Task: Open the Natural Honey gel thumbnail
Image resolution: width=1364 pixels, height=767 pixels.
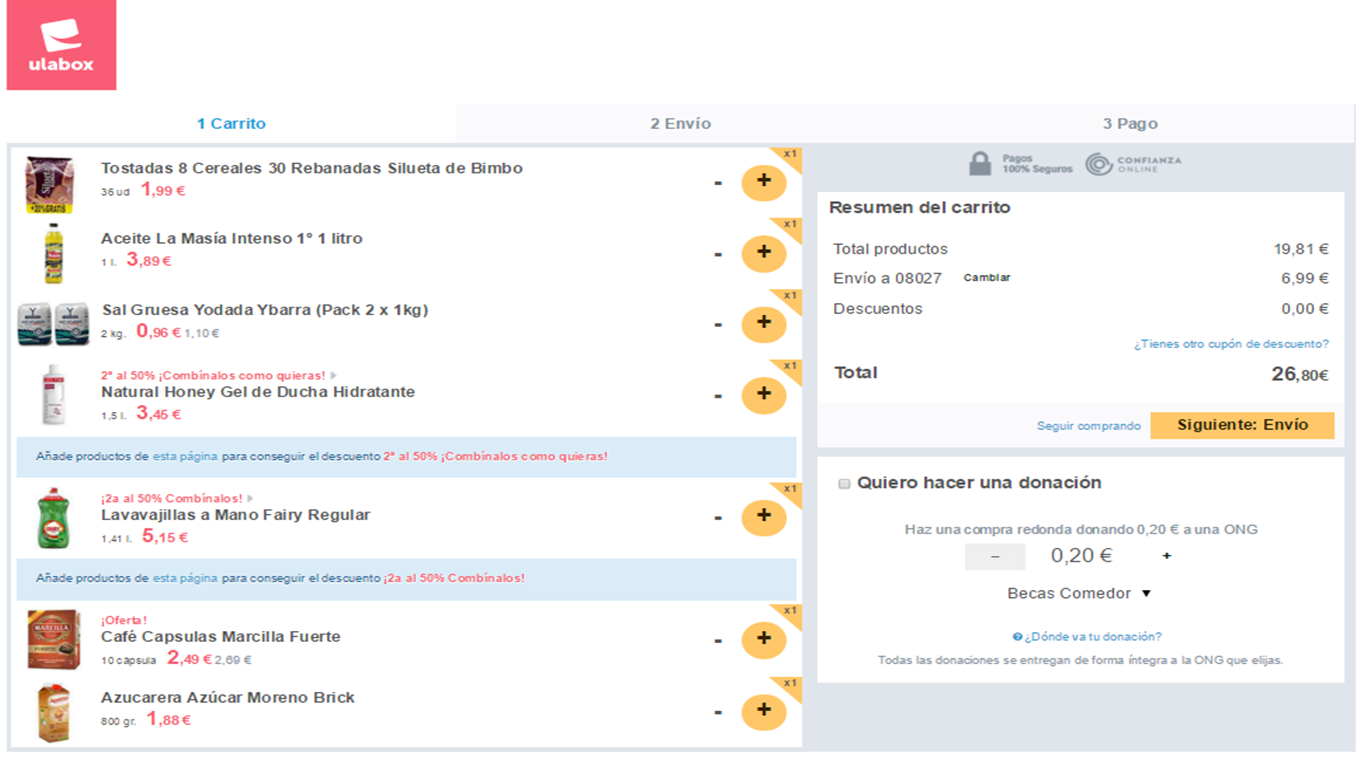Action: pyautogui.click(x=53, y=395)
